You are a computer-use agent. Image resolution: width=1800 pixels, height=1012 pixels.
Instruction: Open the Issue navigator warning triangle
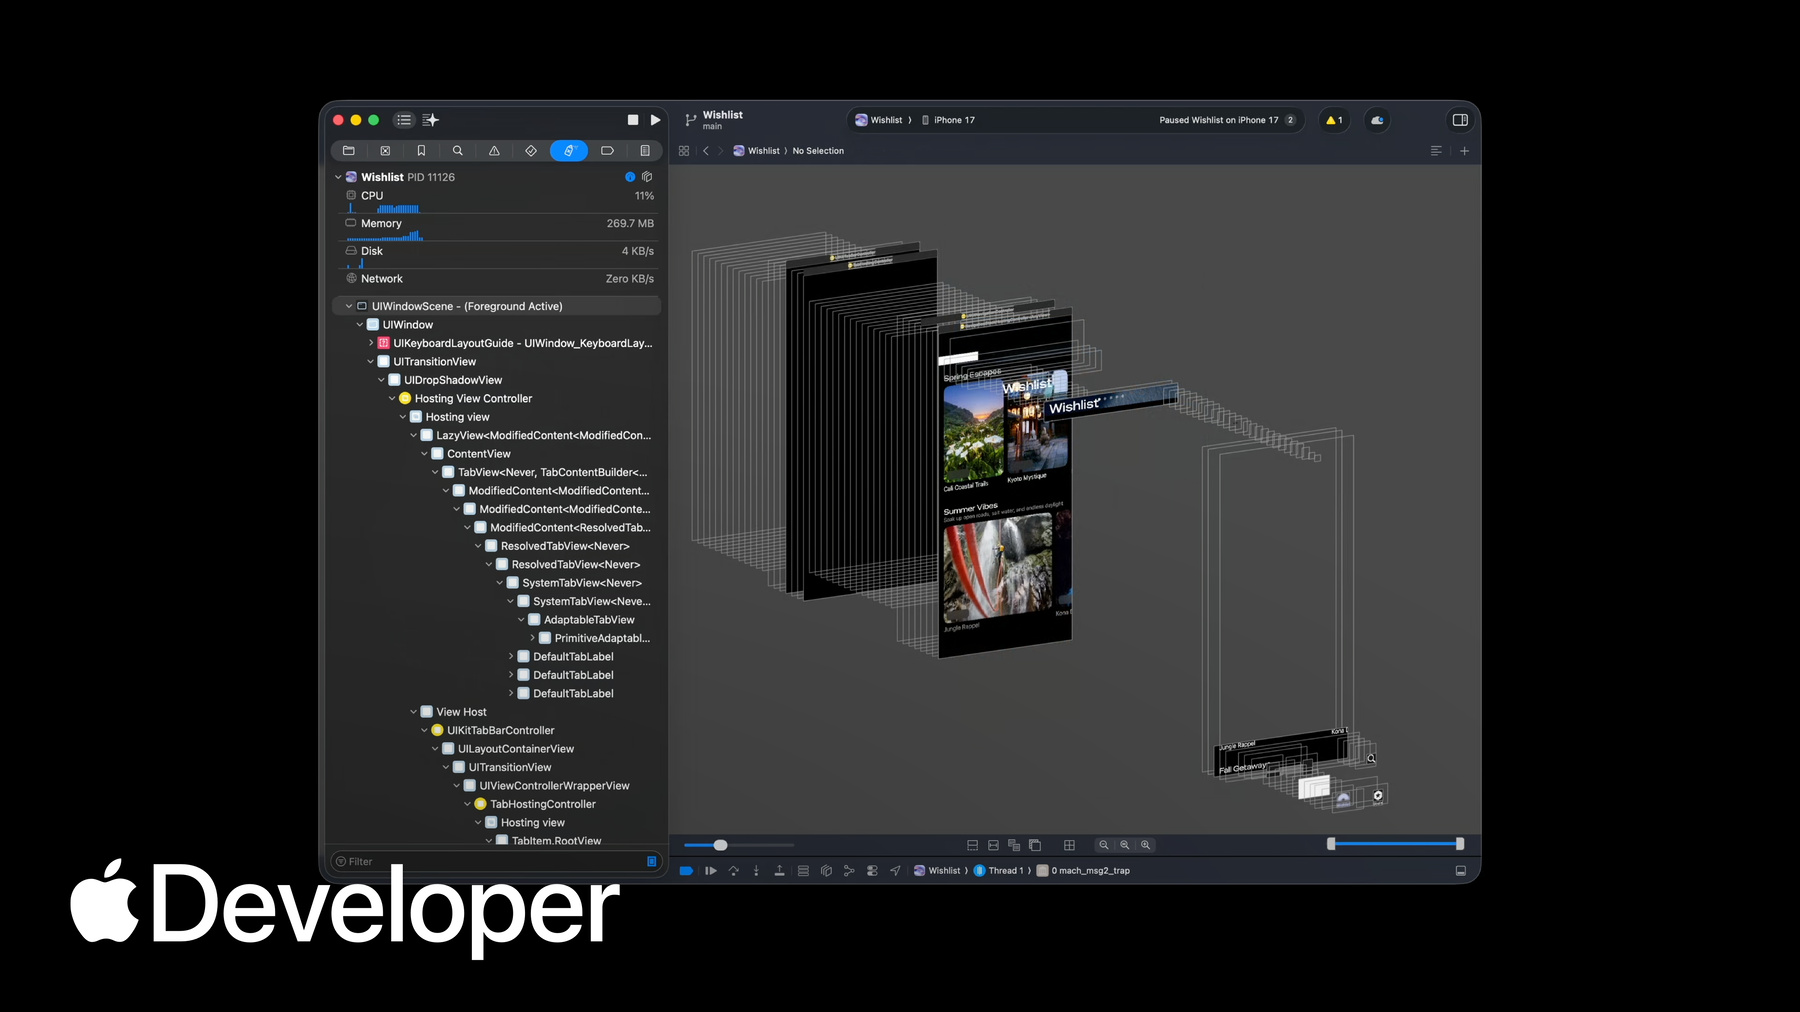(x=494, y=151)
